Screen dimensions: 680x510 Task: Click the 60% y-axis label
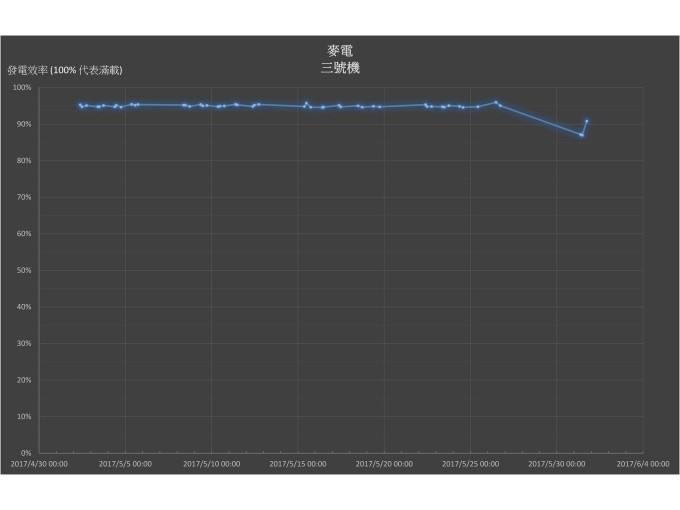[24, 234]
